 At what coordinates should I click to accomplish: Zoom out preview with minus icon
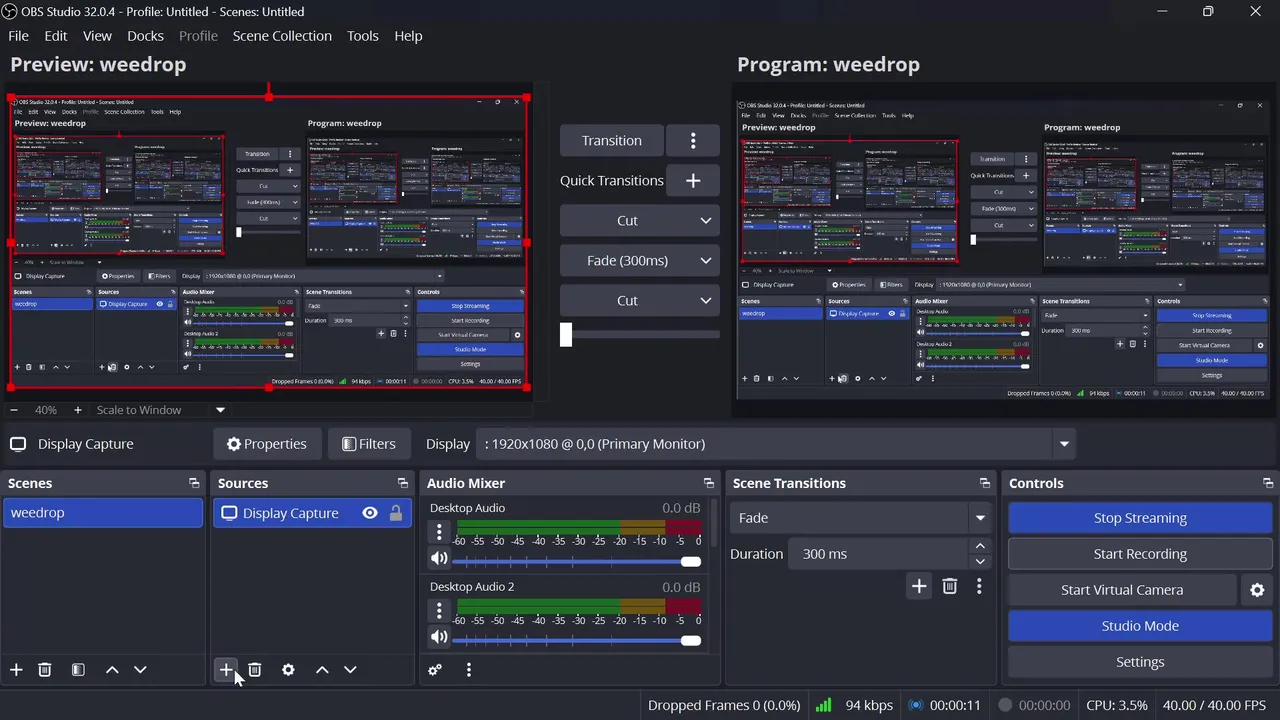(x=14, y=410)
